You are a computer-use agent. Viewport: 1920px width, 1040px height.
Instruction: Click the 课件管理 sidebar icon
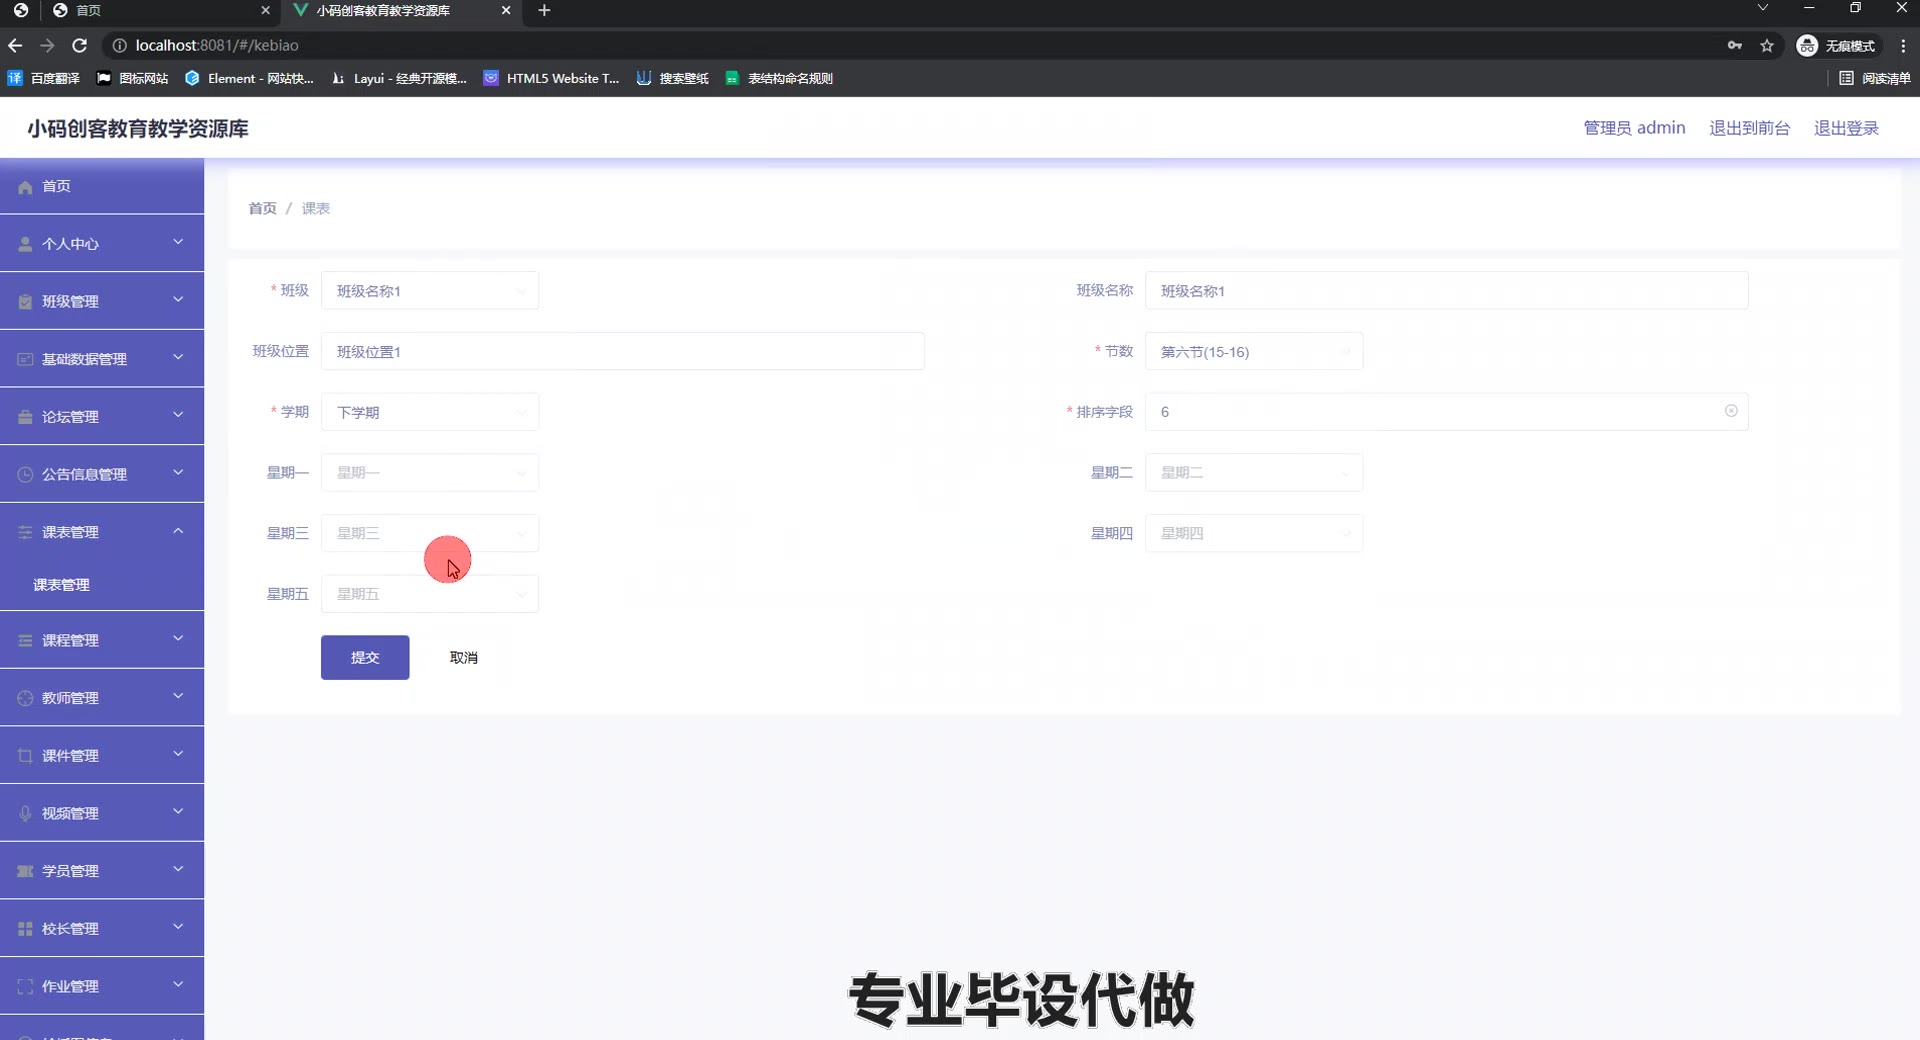(x=25, y=756)
